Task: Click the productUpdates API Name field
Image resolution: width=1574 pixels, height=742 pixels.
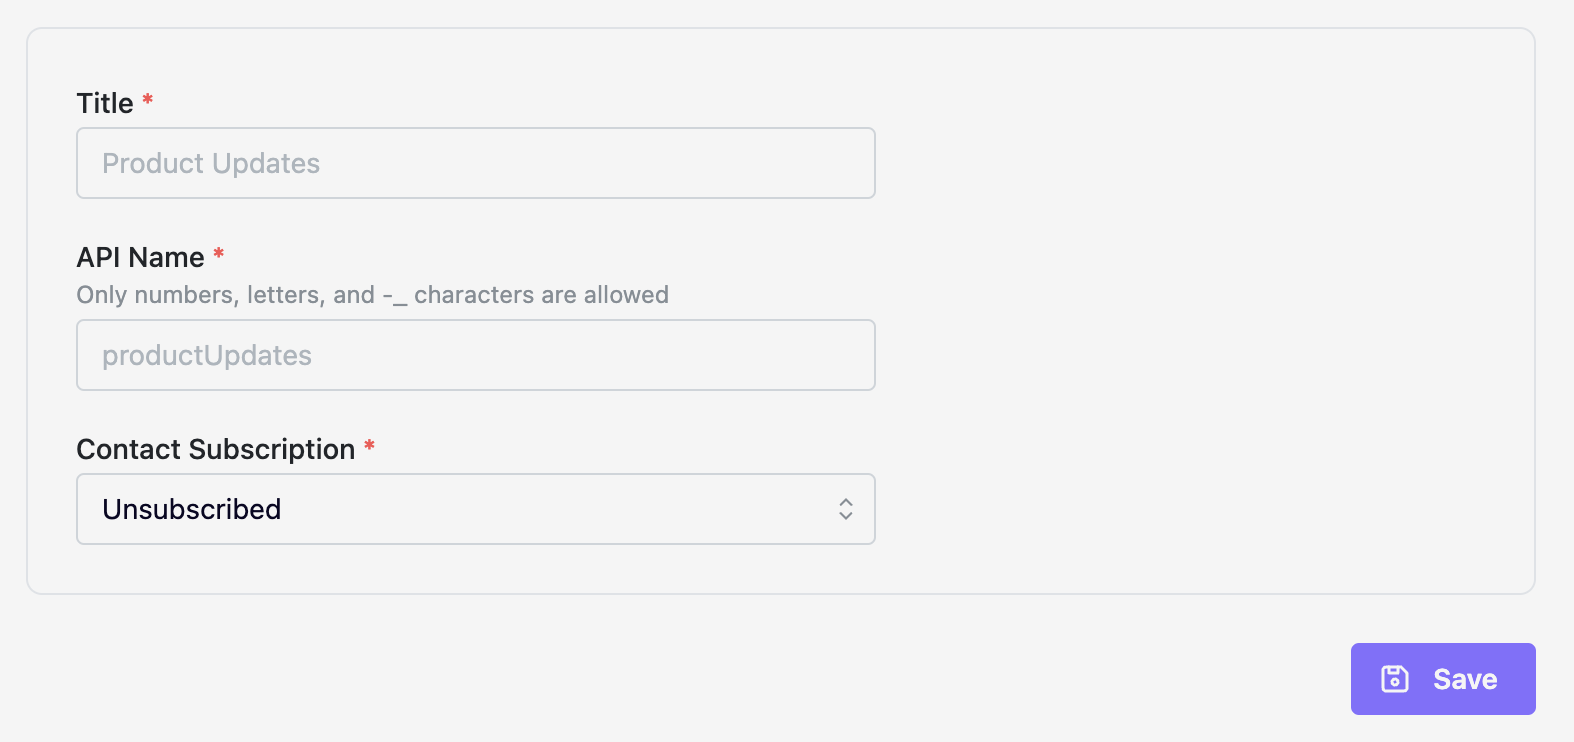Action: pyautogui.click(x=476, y=354)
